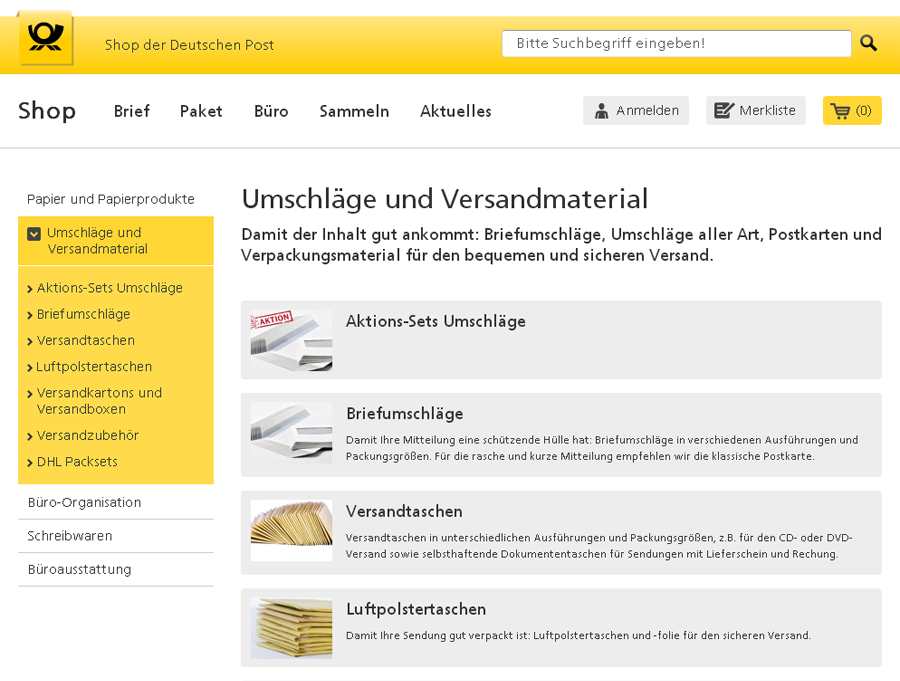The width and height of the screenshot is (900, 681).
Task: Open the Aktuelles menu
Action: 456,111
